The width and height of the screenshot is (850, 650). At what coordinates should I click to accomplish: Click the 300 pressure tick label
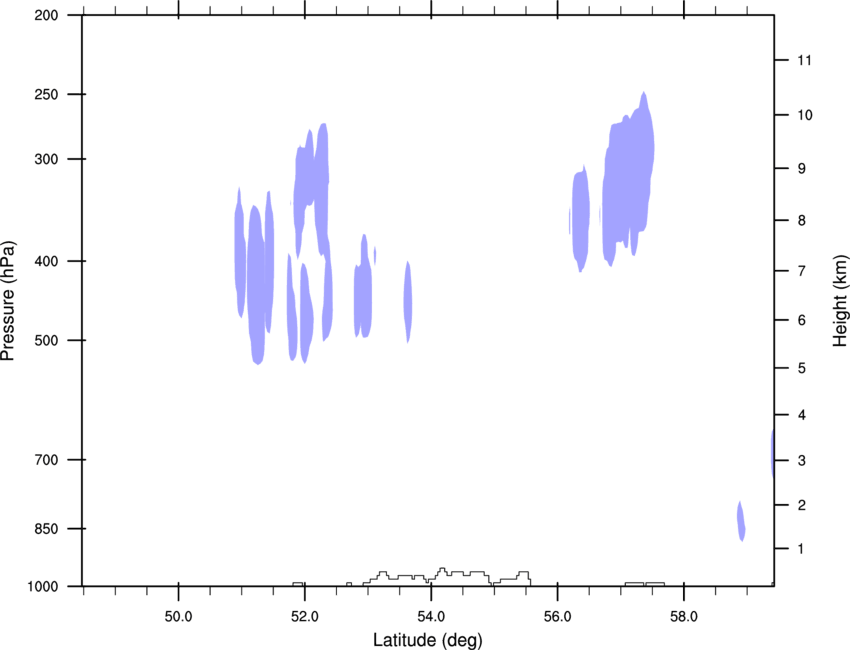pos(46,159)
